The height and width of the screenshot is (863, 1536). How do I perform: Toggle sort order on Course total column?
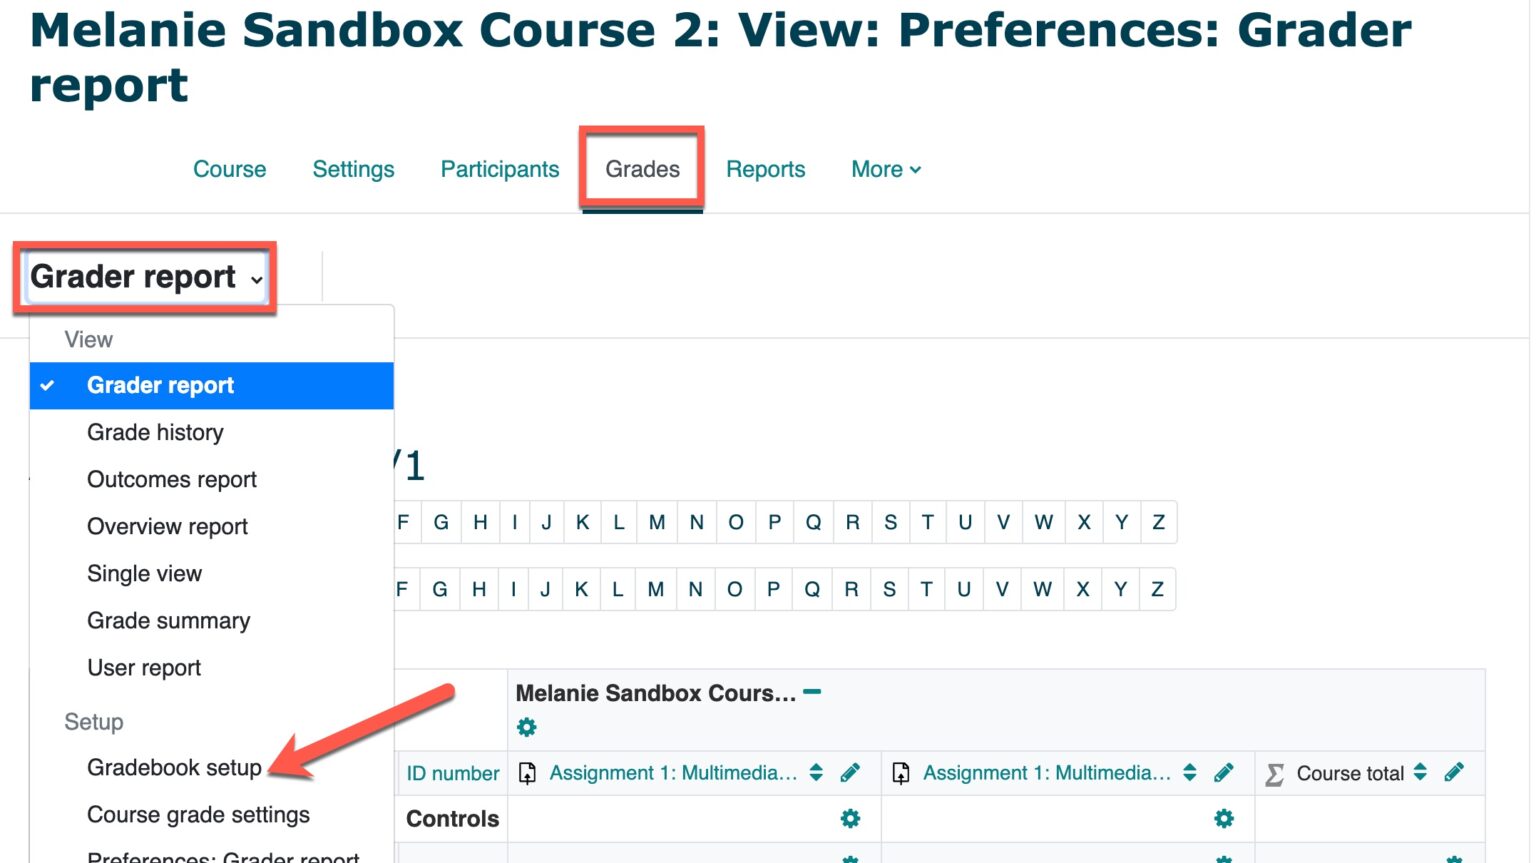click(x=1421, y=772)
